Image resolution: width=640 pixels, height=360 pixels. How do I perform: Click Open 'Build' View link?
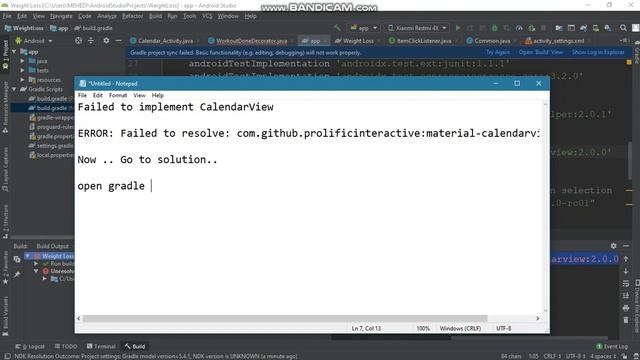coord(540,52)
